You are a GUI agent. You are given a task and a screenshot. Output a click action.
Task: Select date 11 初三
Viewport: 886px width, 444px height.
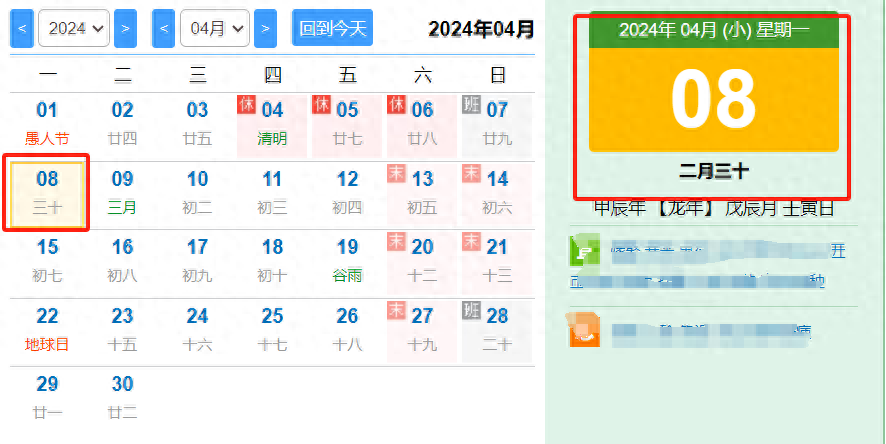(x=272, y=194)
